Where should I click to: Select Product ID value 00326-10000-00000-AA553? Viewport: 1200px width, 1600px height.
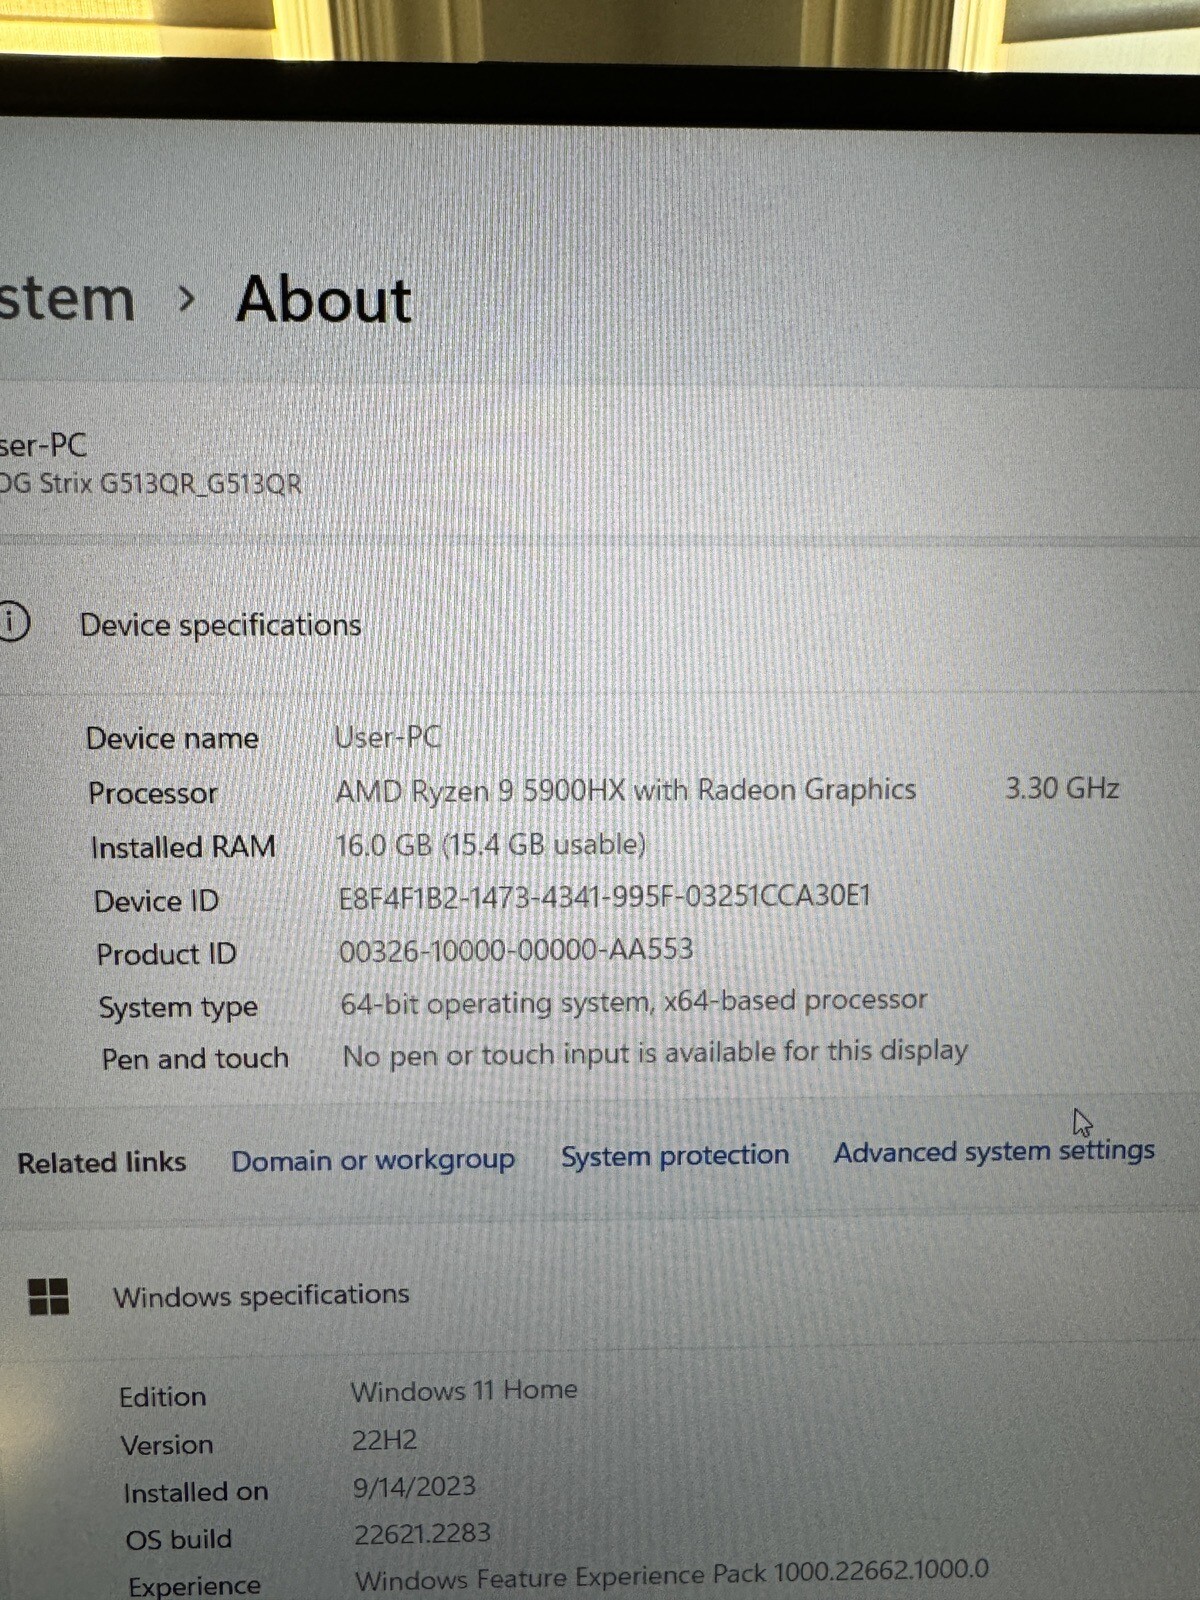(516, 949)
